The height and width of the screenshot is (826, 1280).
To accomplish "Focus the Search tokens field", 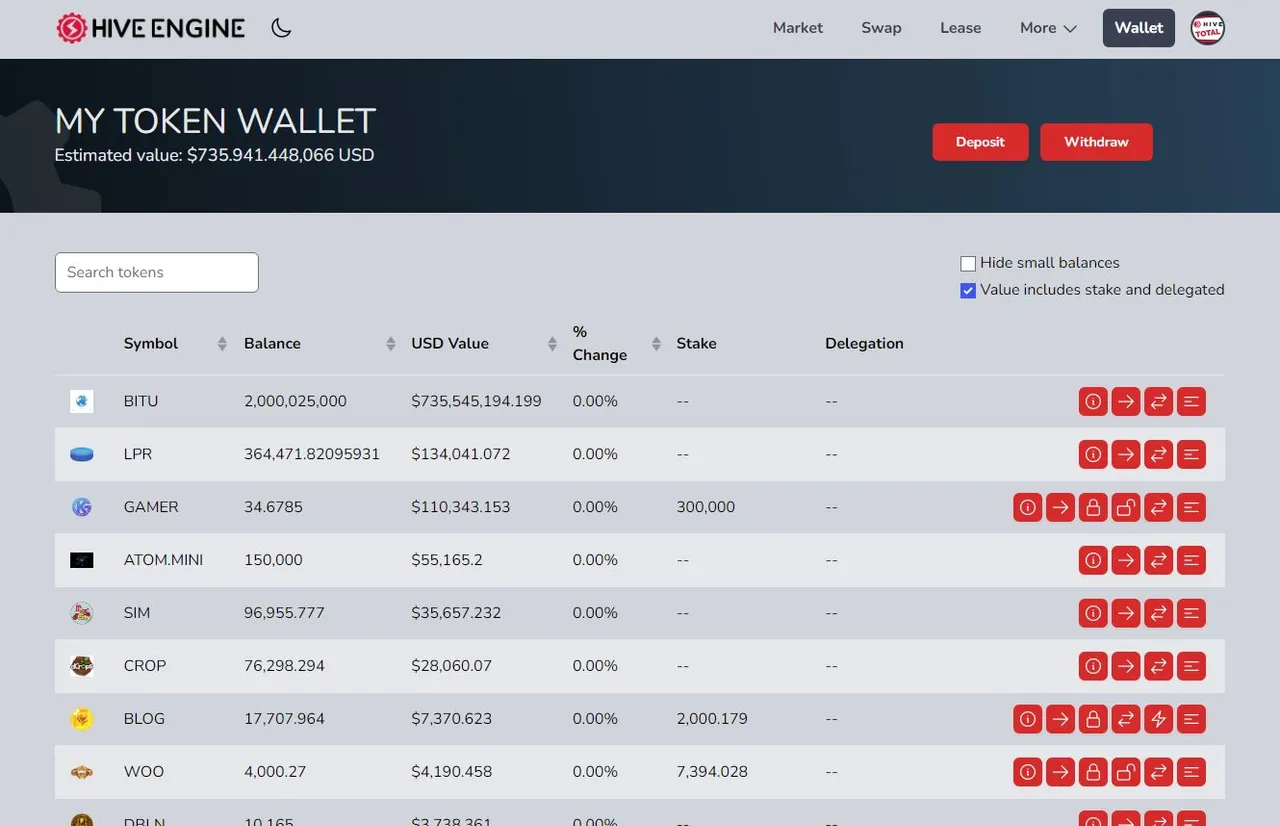I will (157, 272).
